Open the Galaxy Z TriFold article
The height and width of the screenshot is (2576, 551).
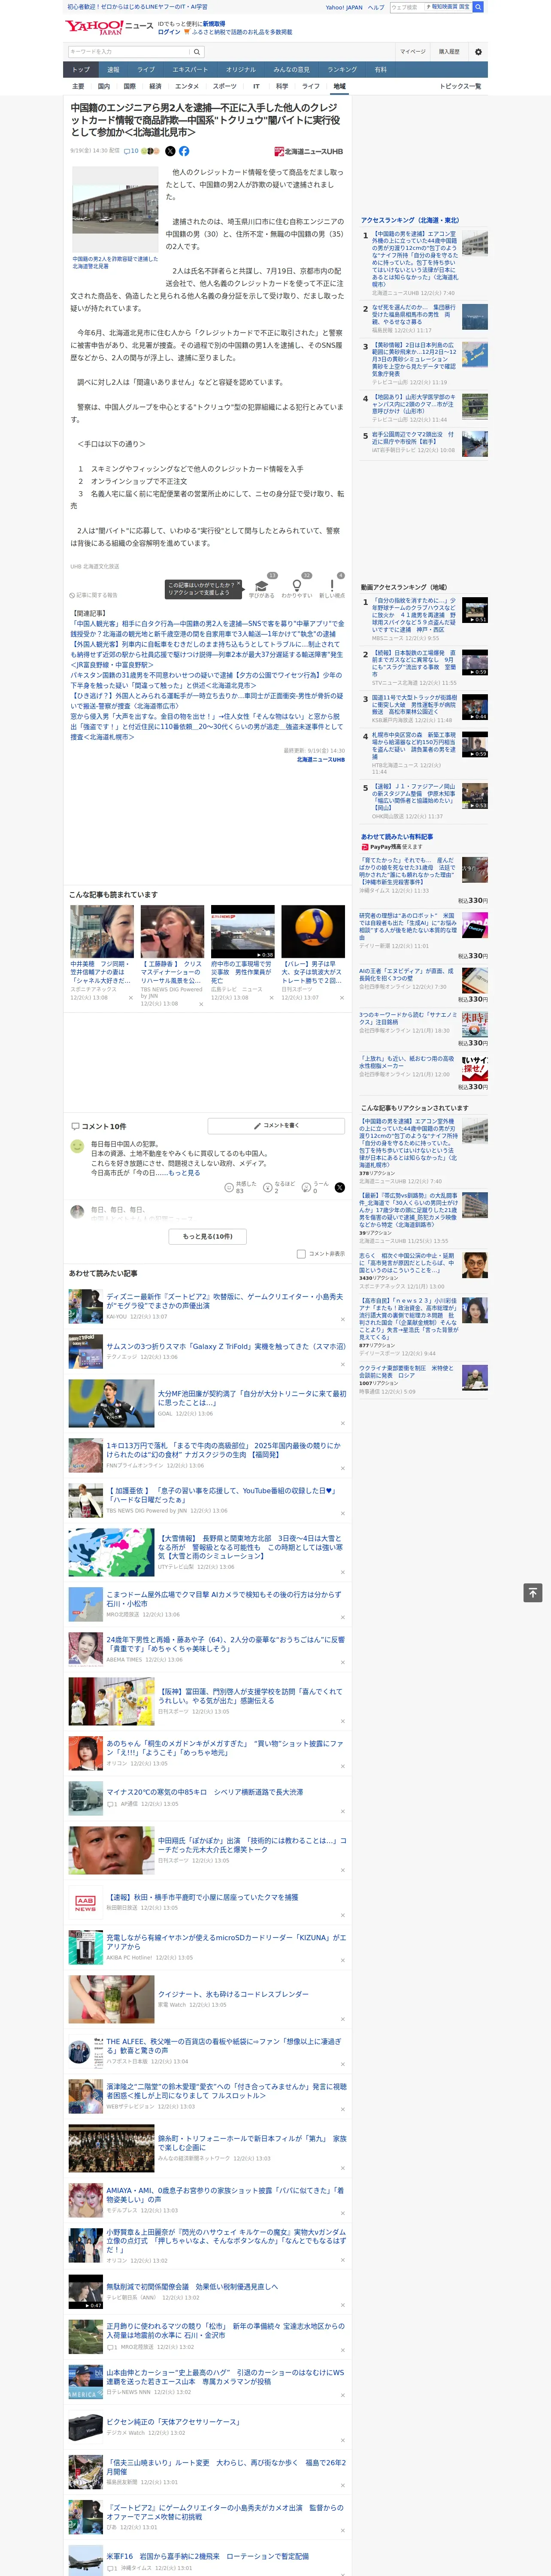[226, 1346]
